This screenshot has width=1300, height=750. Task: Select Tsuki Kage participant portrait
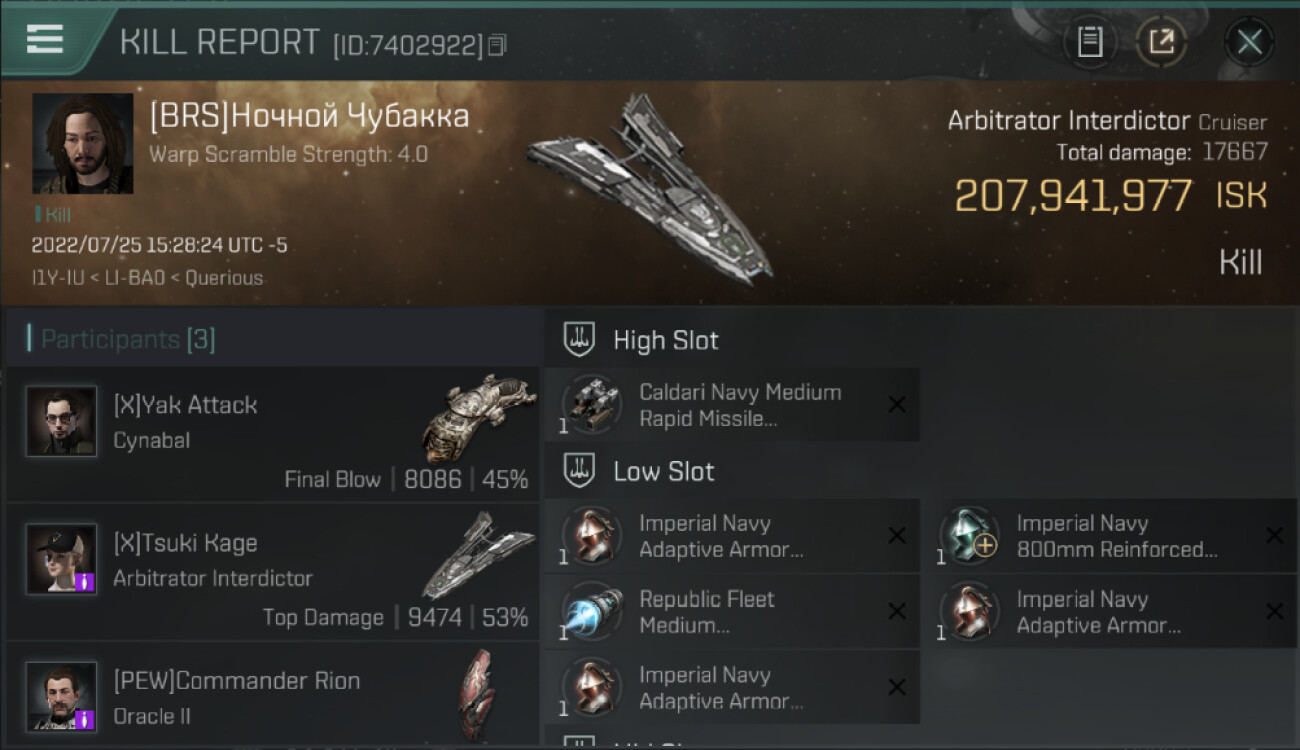point(62,559)
